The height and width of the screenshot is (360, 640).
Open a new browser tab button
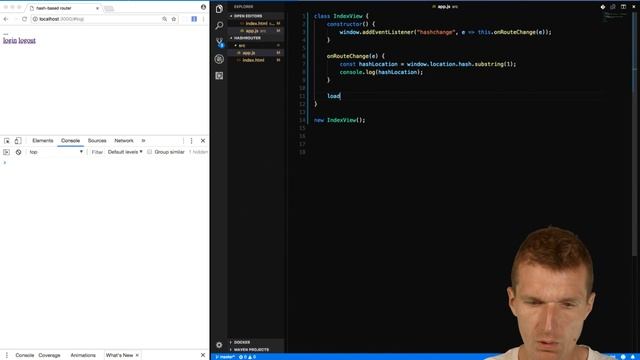click(109, 9)
